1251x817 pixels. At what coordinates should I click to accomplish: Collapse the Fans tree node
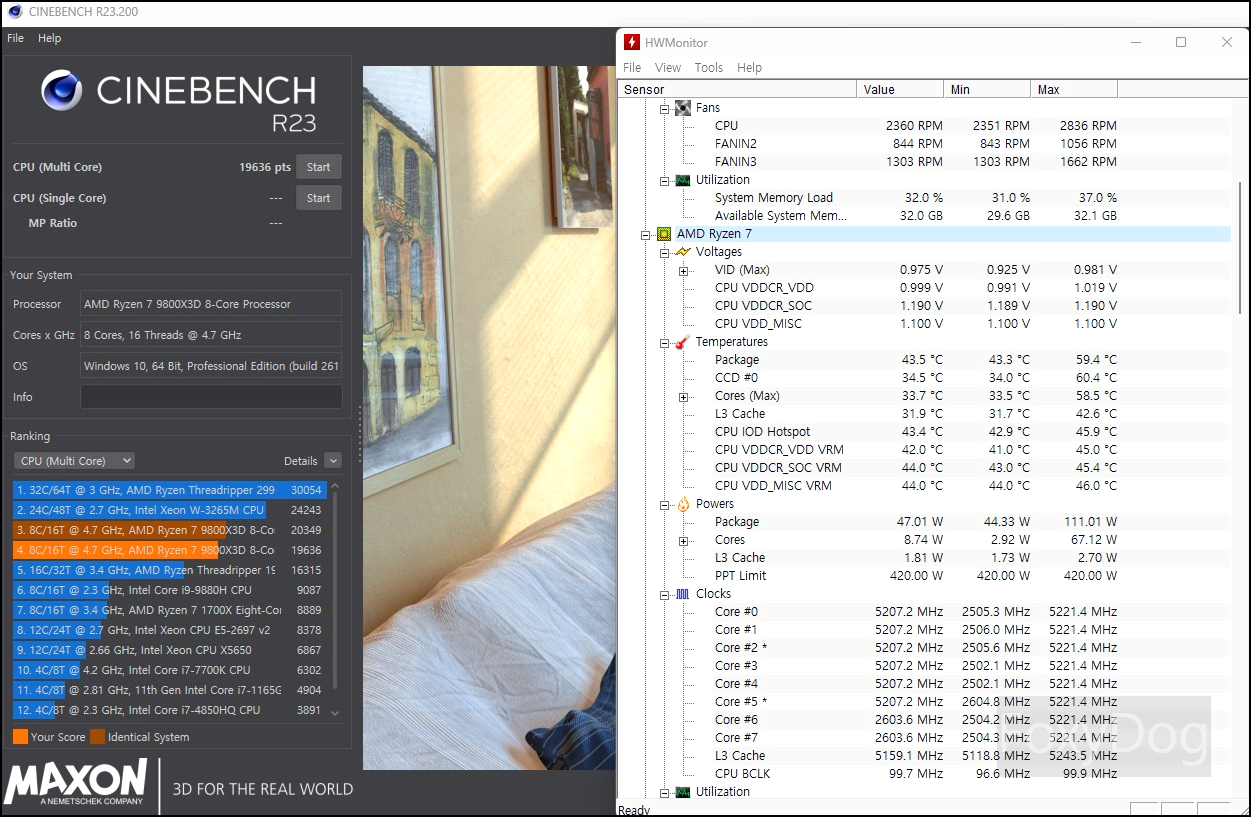pos(665,108)
